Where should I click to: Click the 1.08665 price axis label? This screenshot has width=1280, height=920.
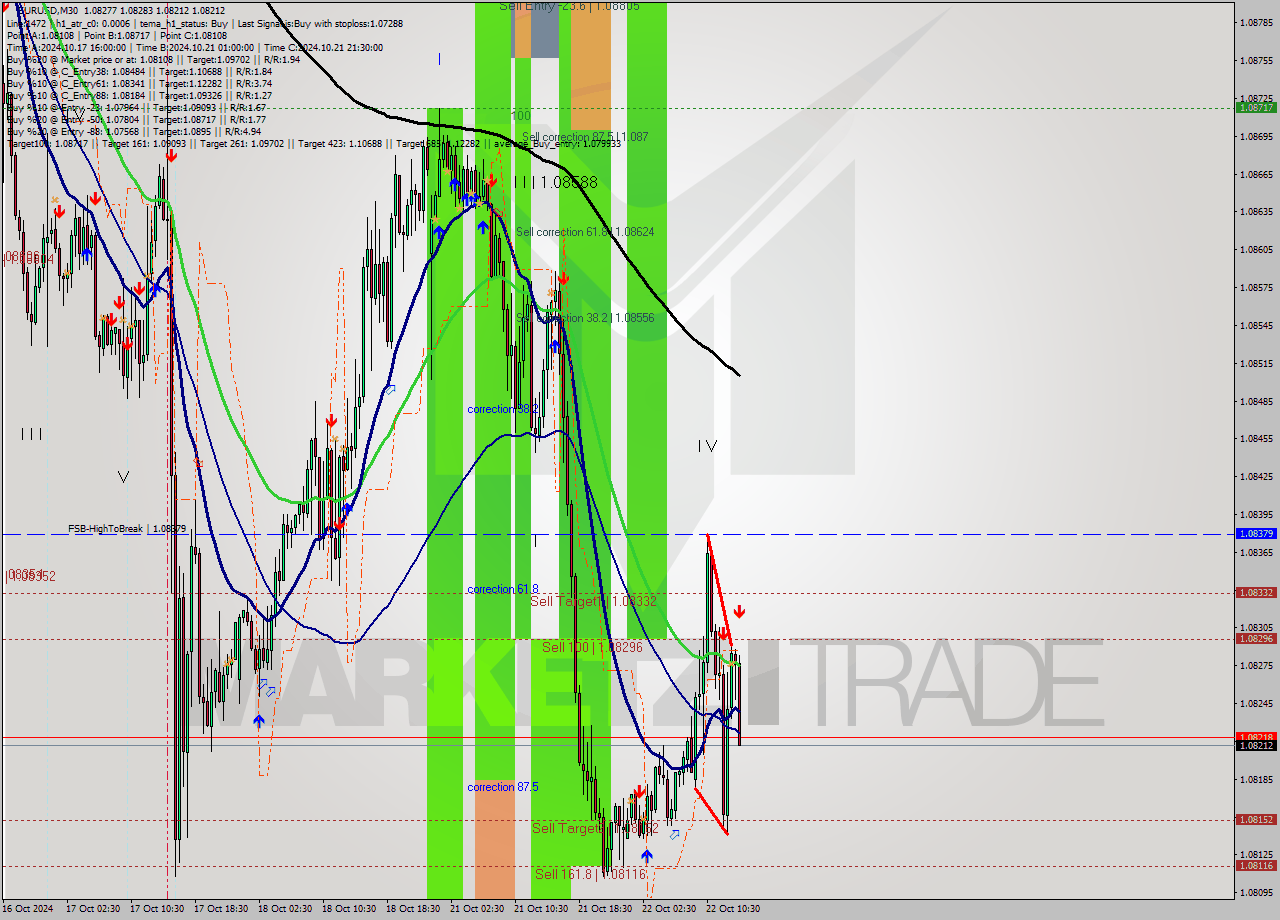[1256, 174]
